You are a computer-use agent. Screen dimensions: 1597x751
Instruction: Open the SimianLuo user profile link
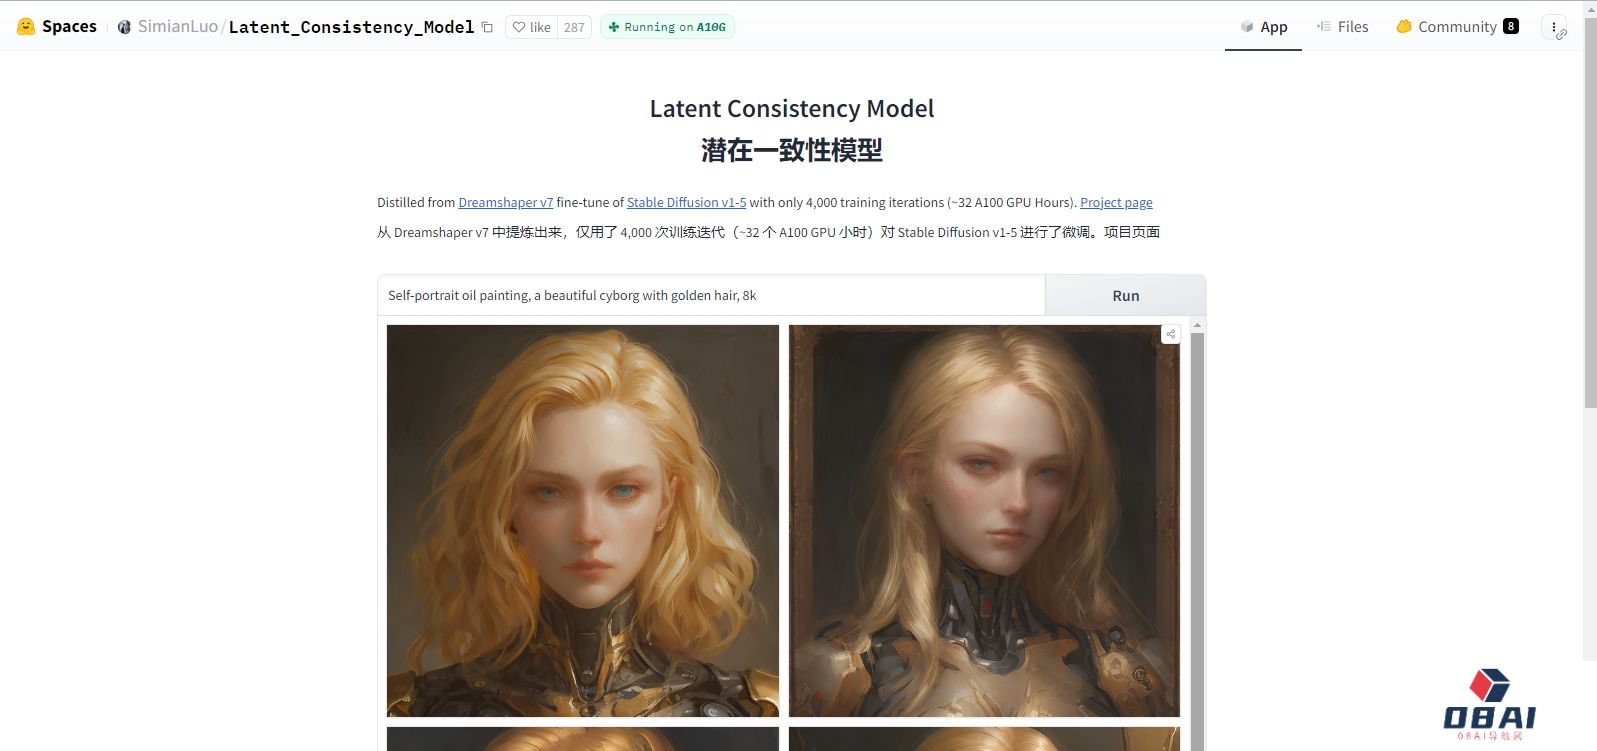coord(177,27)
